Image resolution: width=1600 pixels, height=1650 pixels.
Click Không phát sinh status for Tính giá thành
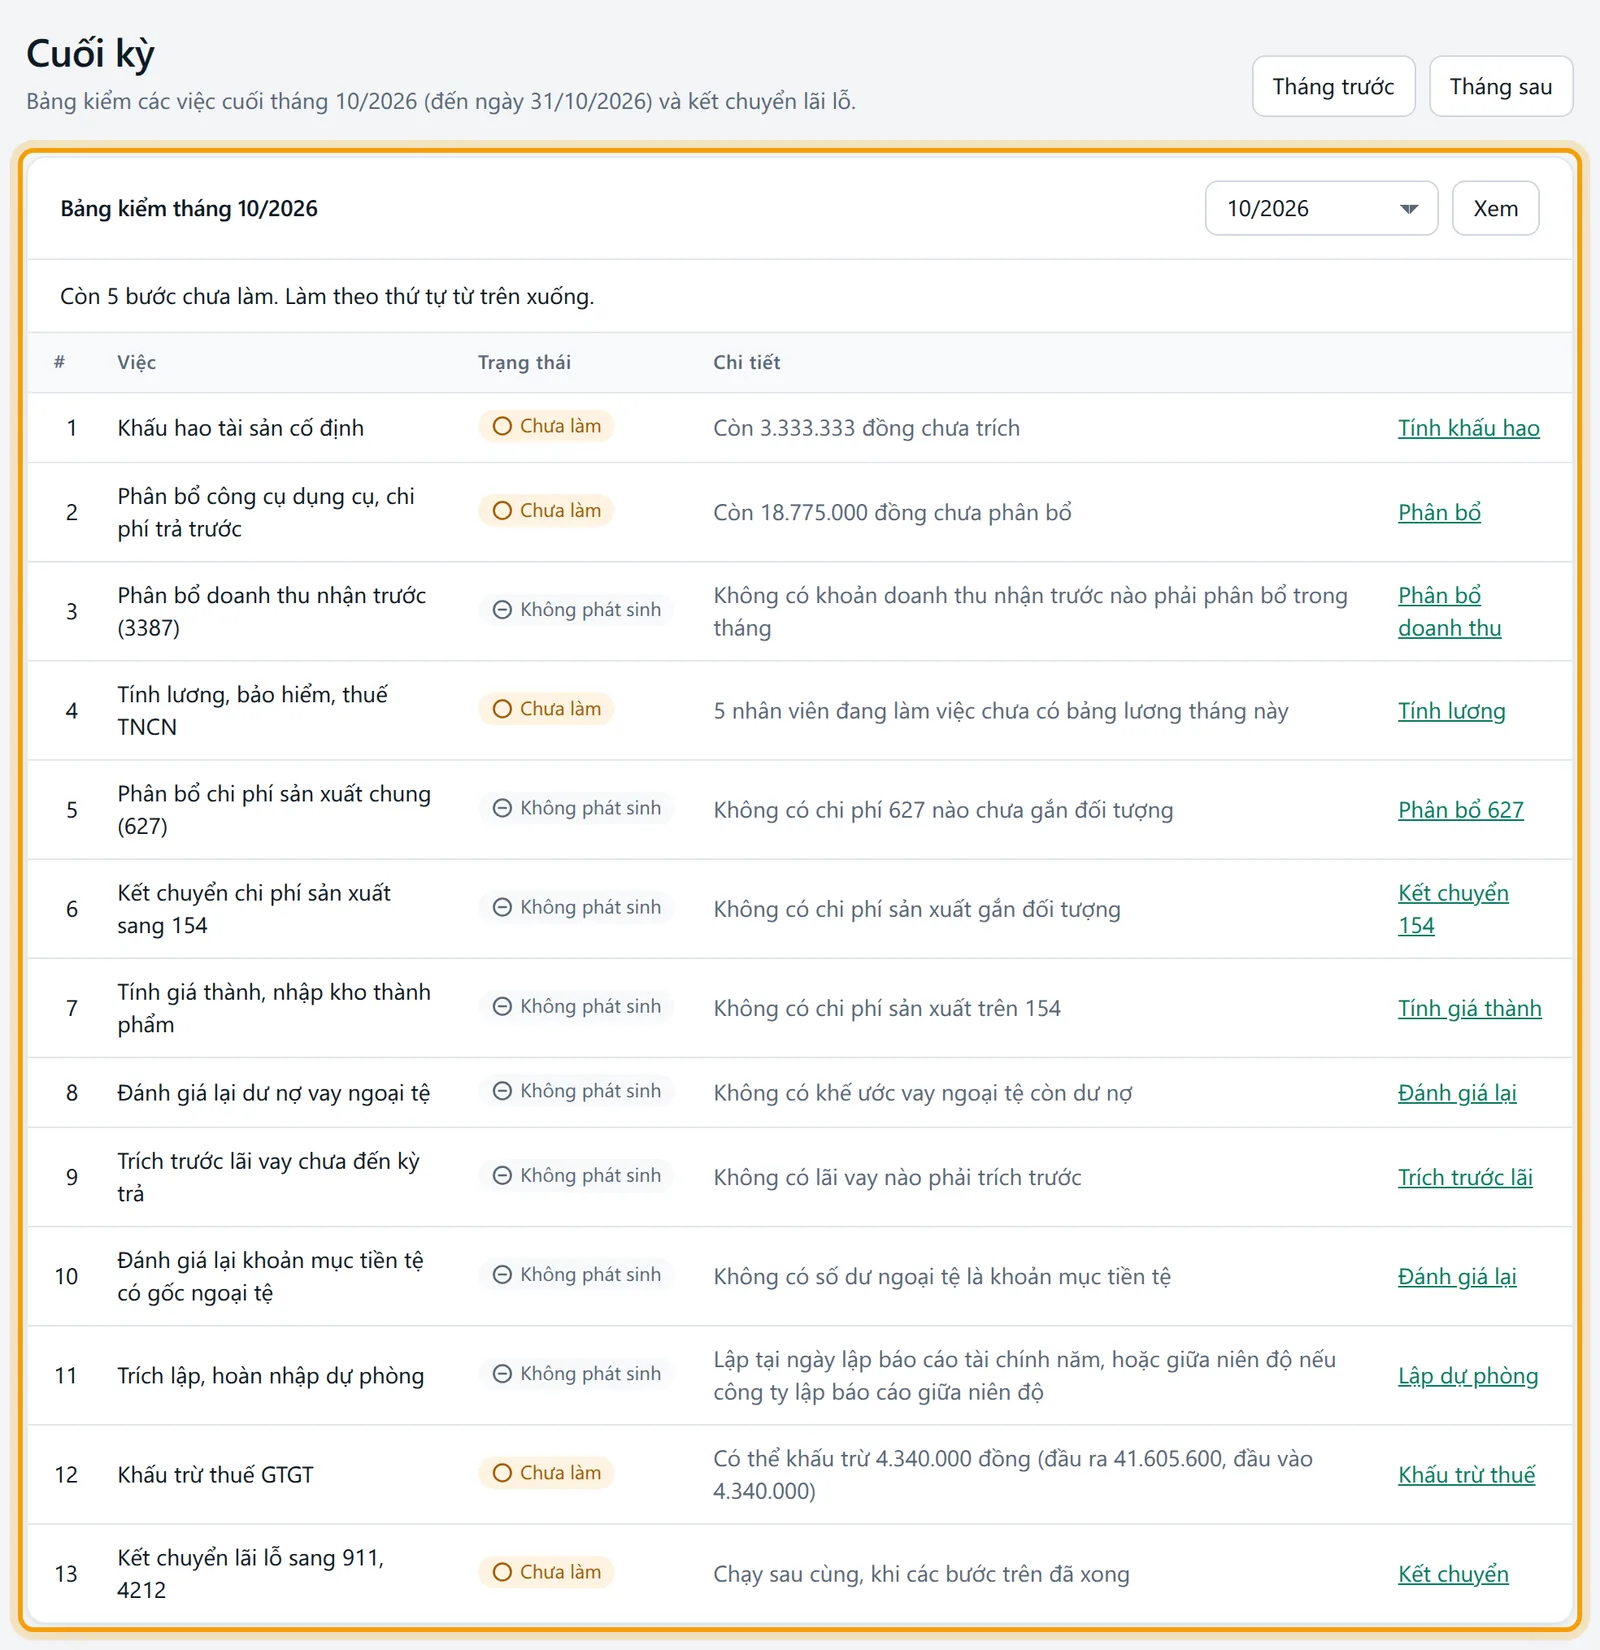coord(576,1006)
